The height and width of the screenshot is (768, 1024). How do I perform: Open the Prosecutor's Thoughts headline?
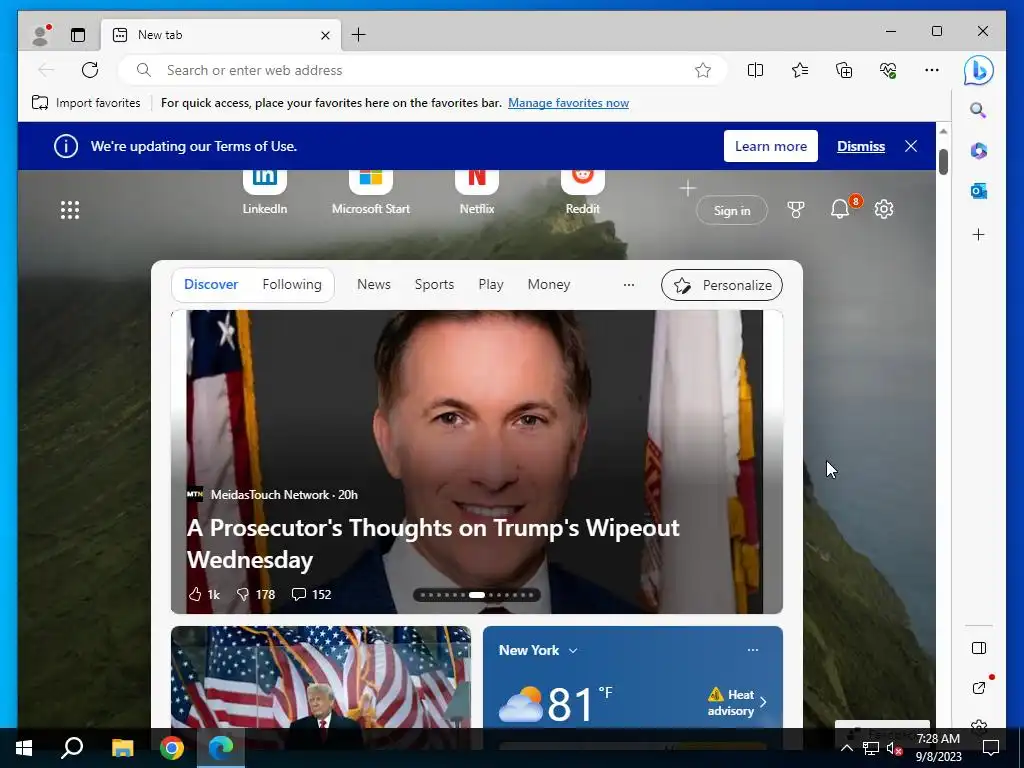[x=433, y=543]
